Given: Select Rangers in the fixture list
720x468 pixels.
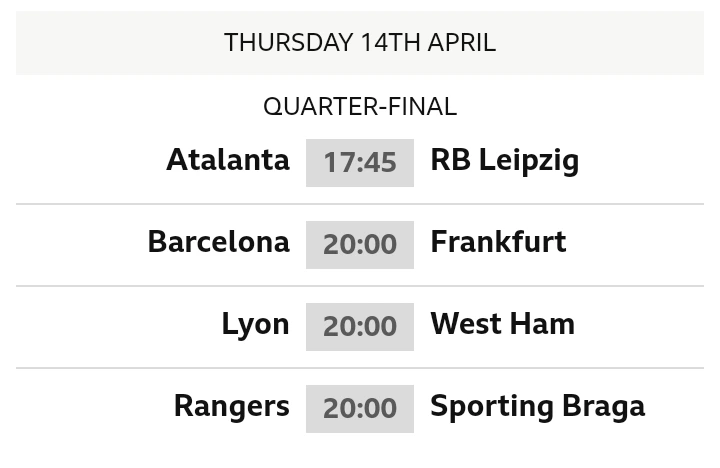Looking at the screenshot, I should (x=231, y=406).
